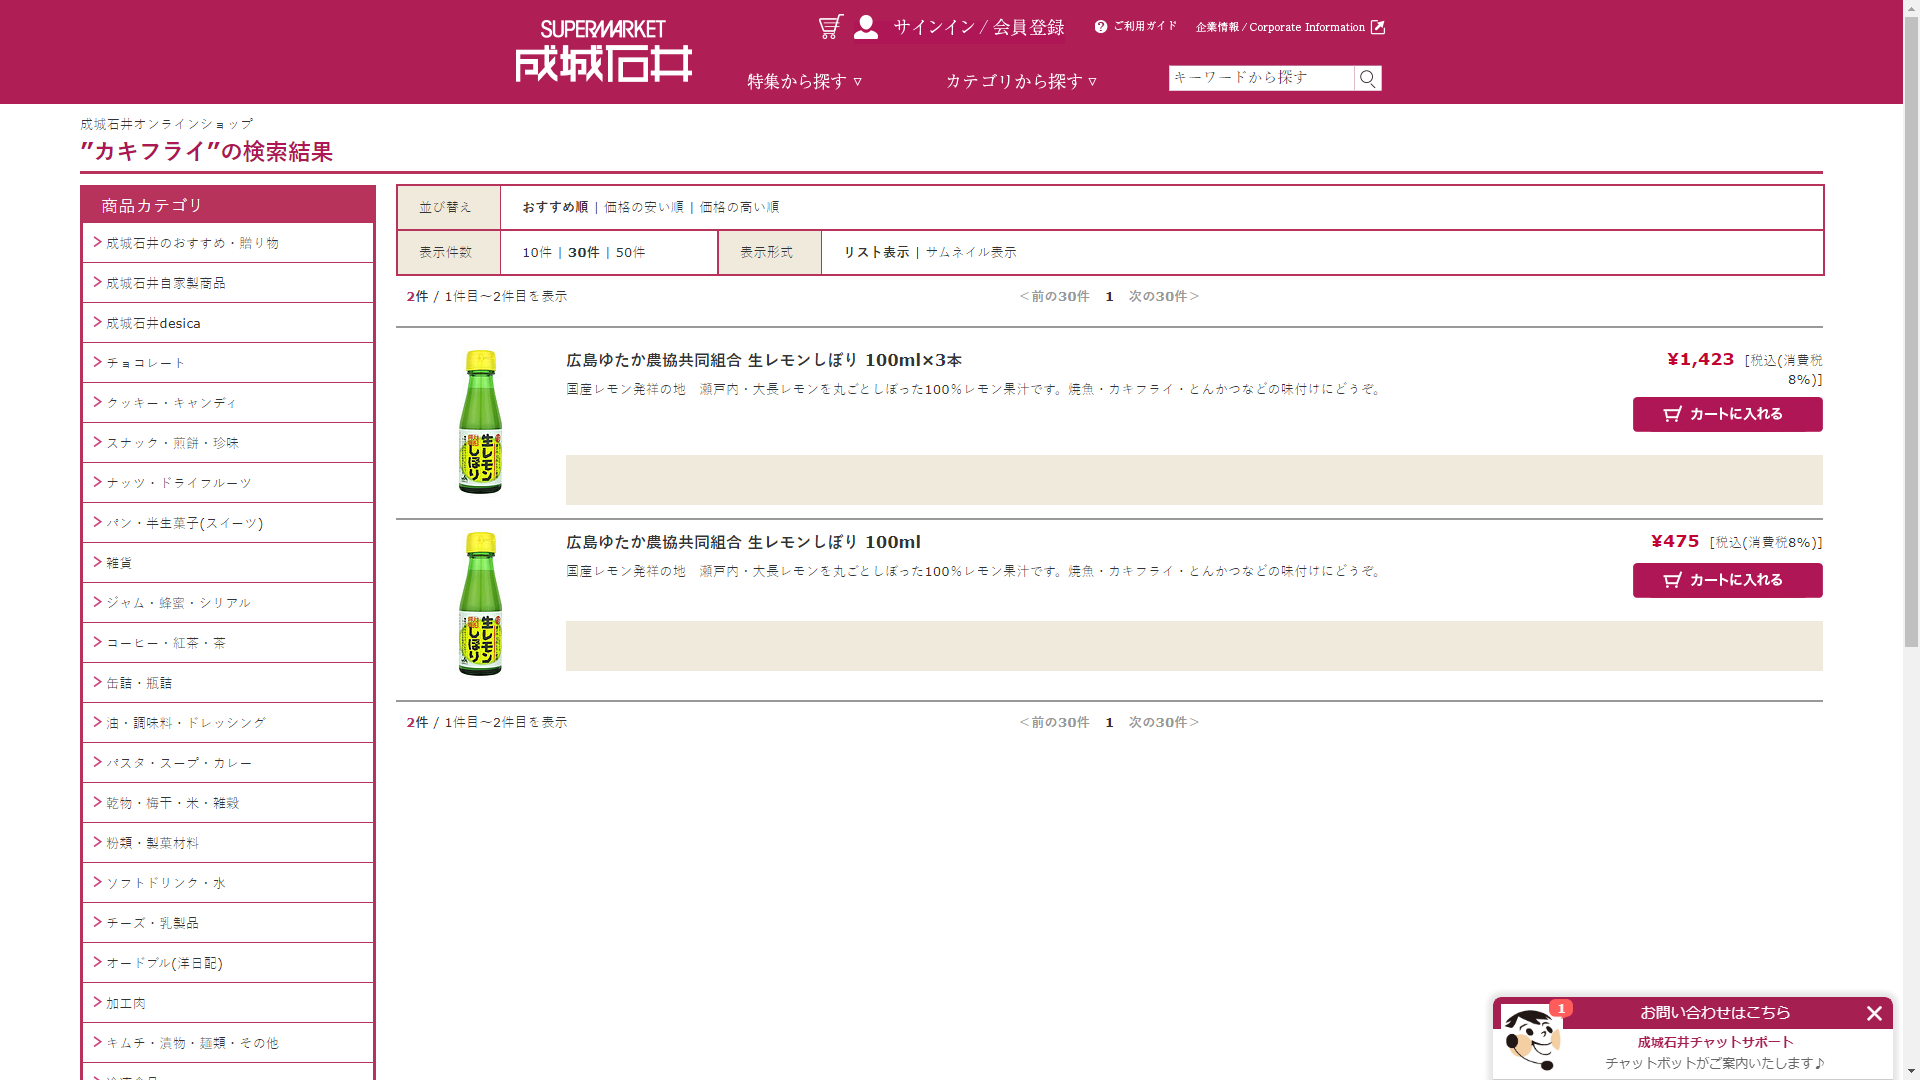Switch to サムネイル表示 view

[970, 252]
